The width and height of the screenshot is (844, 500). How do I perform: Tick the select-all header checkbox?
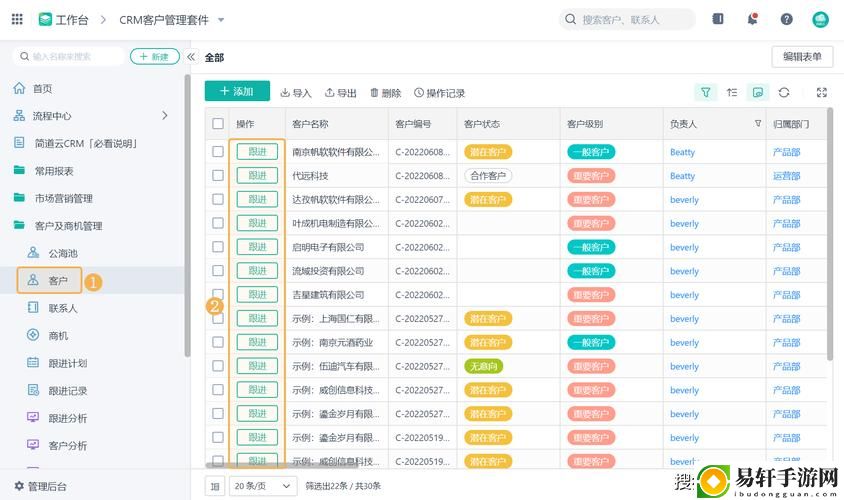(x=217, y=123)
